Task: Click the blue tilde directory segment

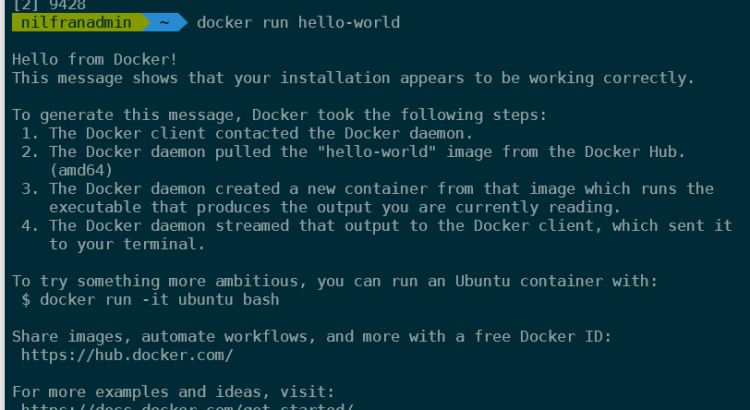Action: [x=165, y=22]
